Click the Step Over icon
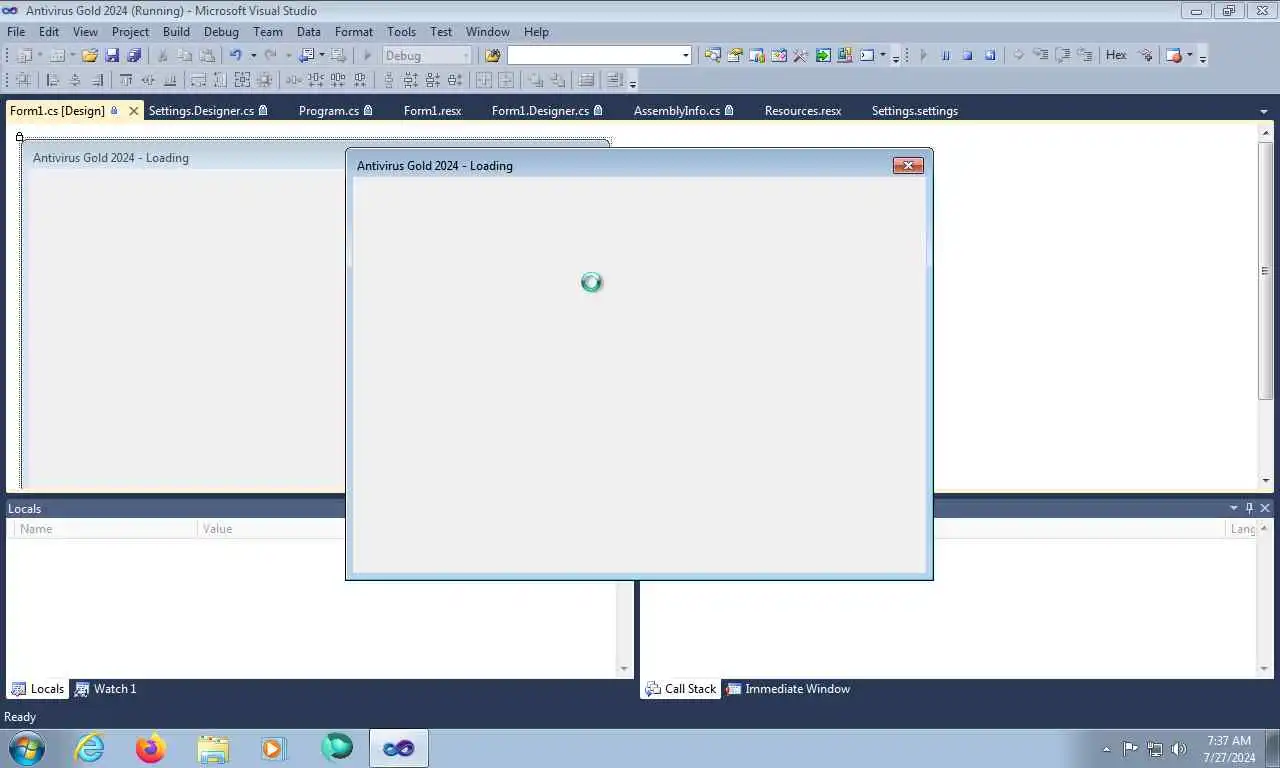The height and width of the screenshot is (768, 1280). (x=1063, y=55)
